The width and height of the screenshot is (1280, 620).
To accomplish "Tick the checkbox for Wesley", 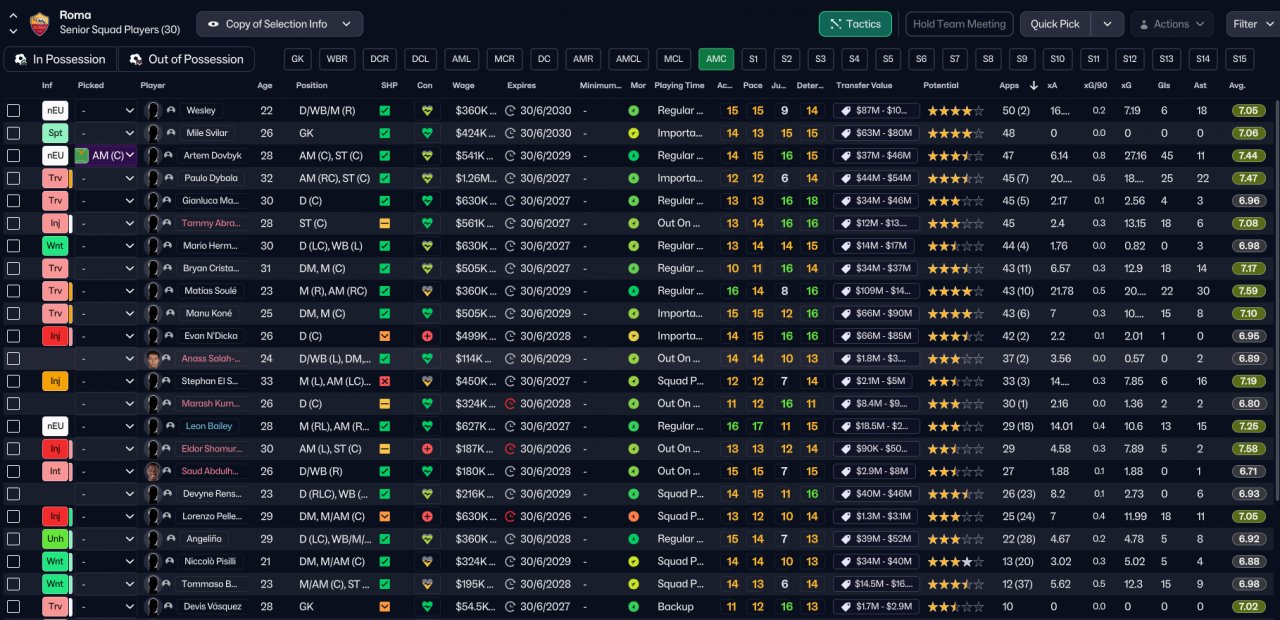I will [13, 111].
